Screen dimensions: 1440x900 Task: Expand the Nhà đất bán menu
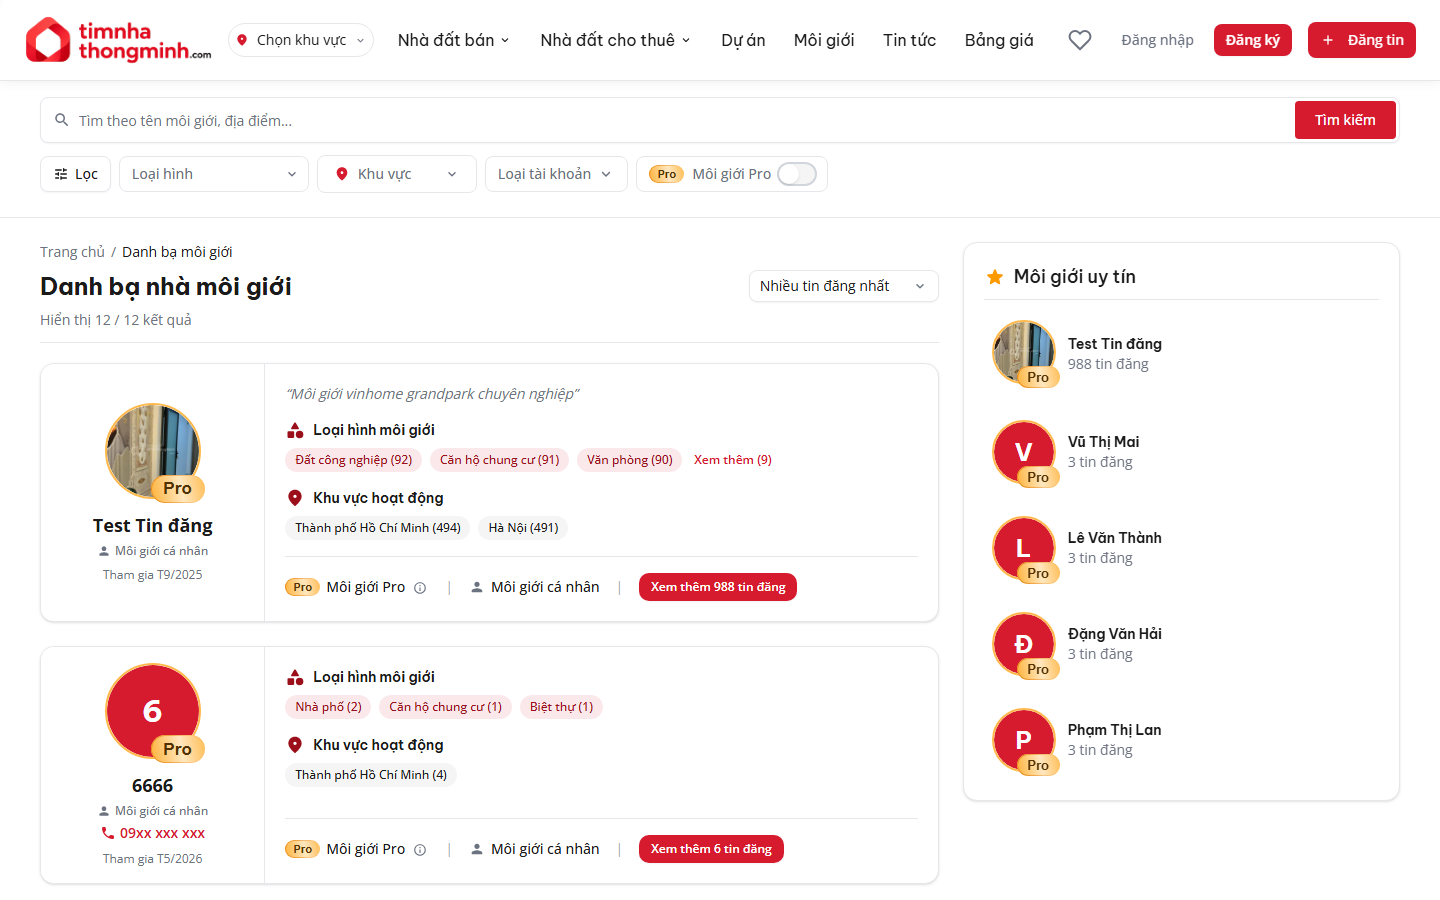coord(454,40)
